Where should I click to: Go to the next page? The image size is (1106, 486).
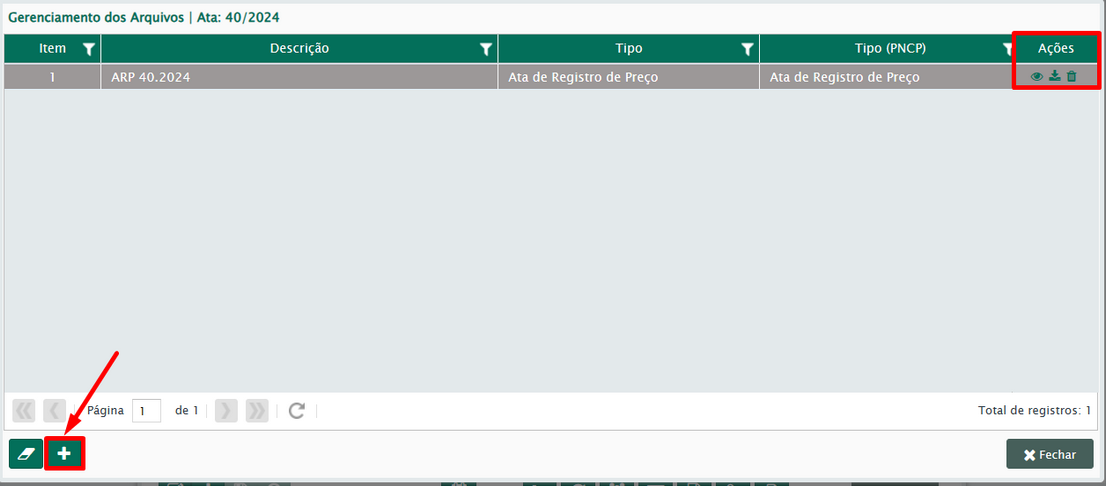pyautogui.click(x=226, y=411)
